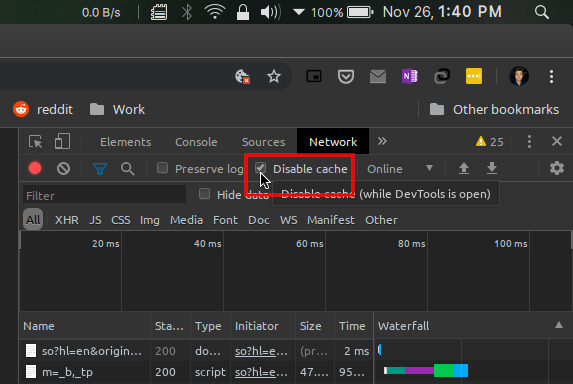
Task: Filter requests by Manifest
Action: (x=331, y=220)
